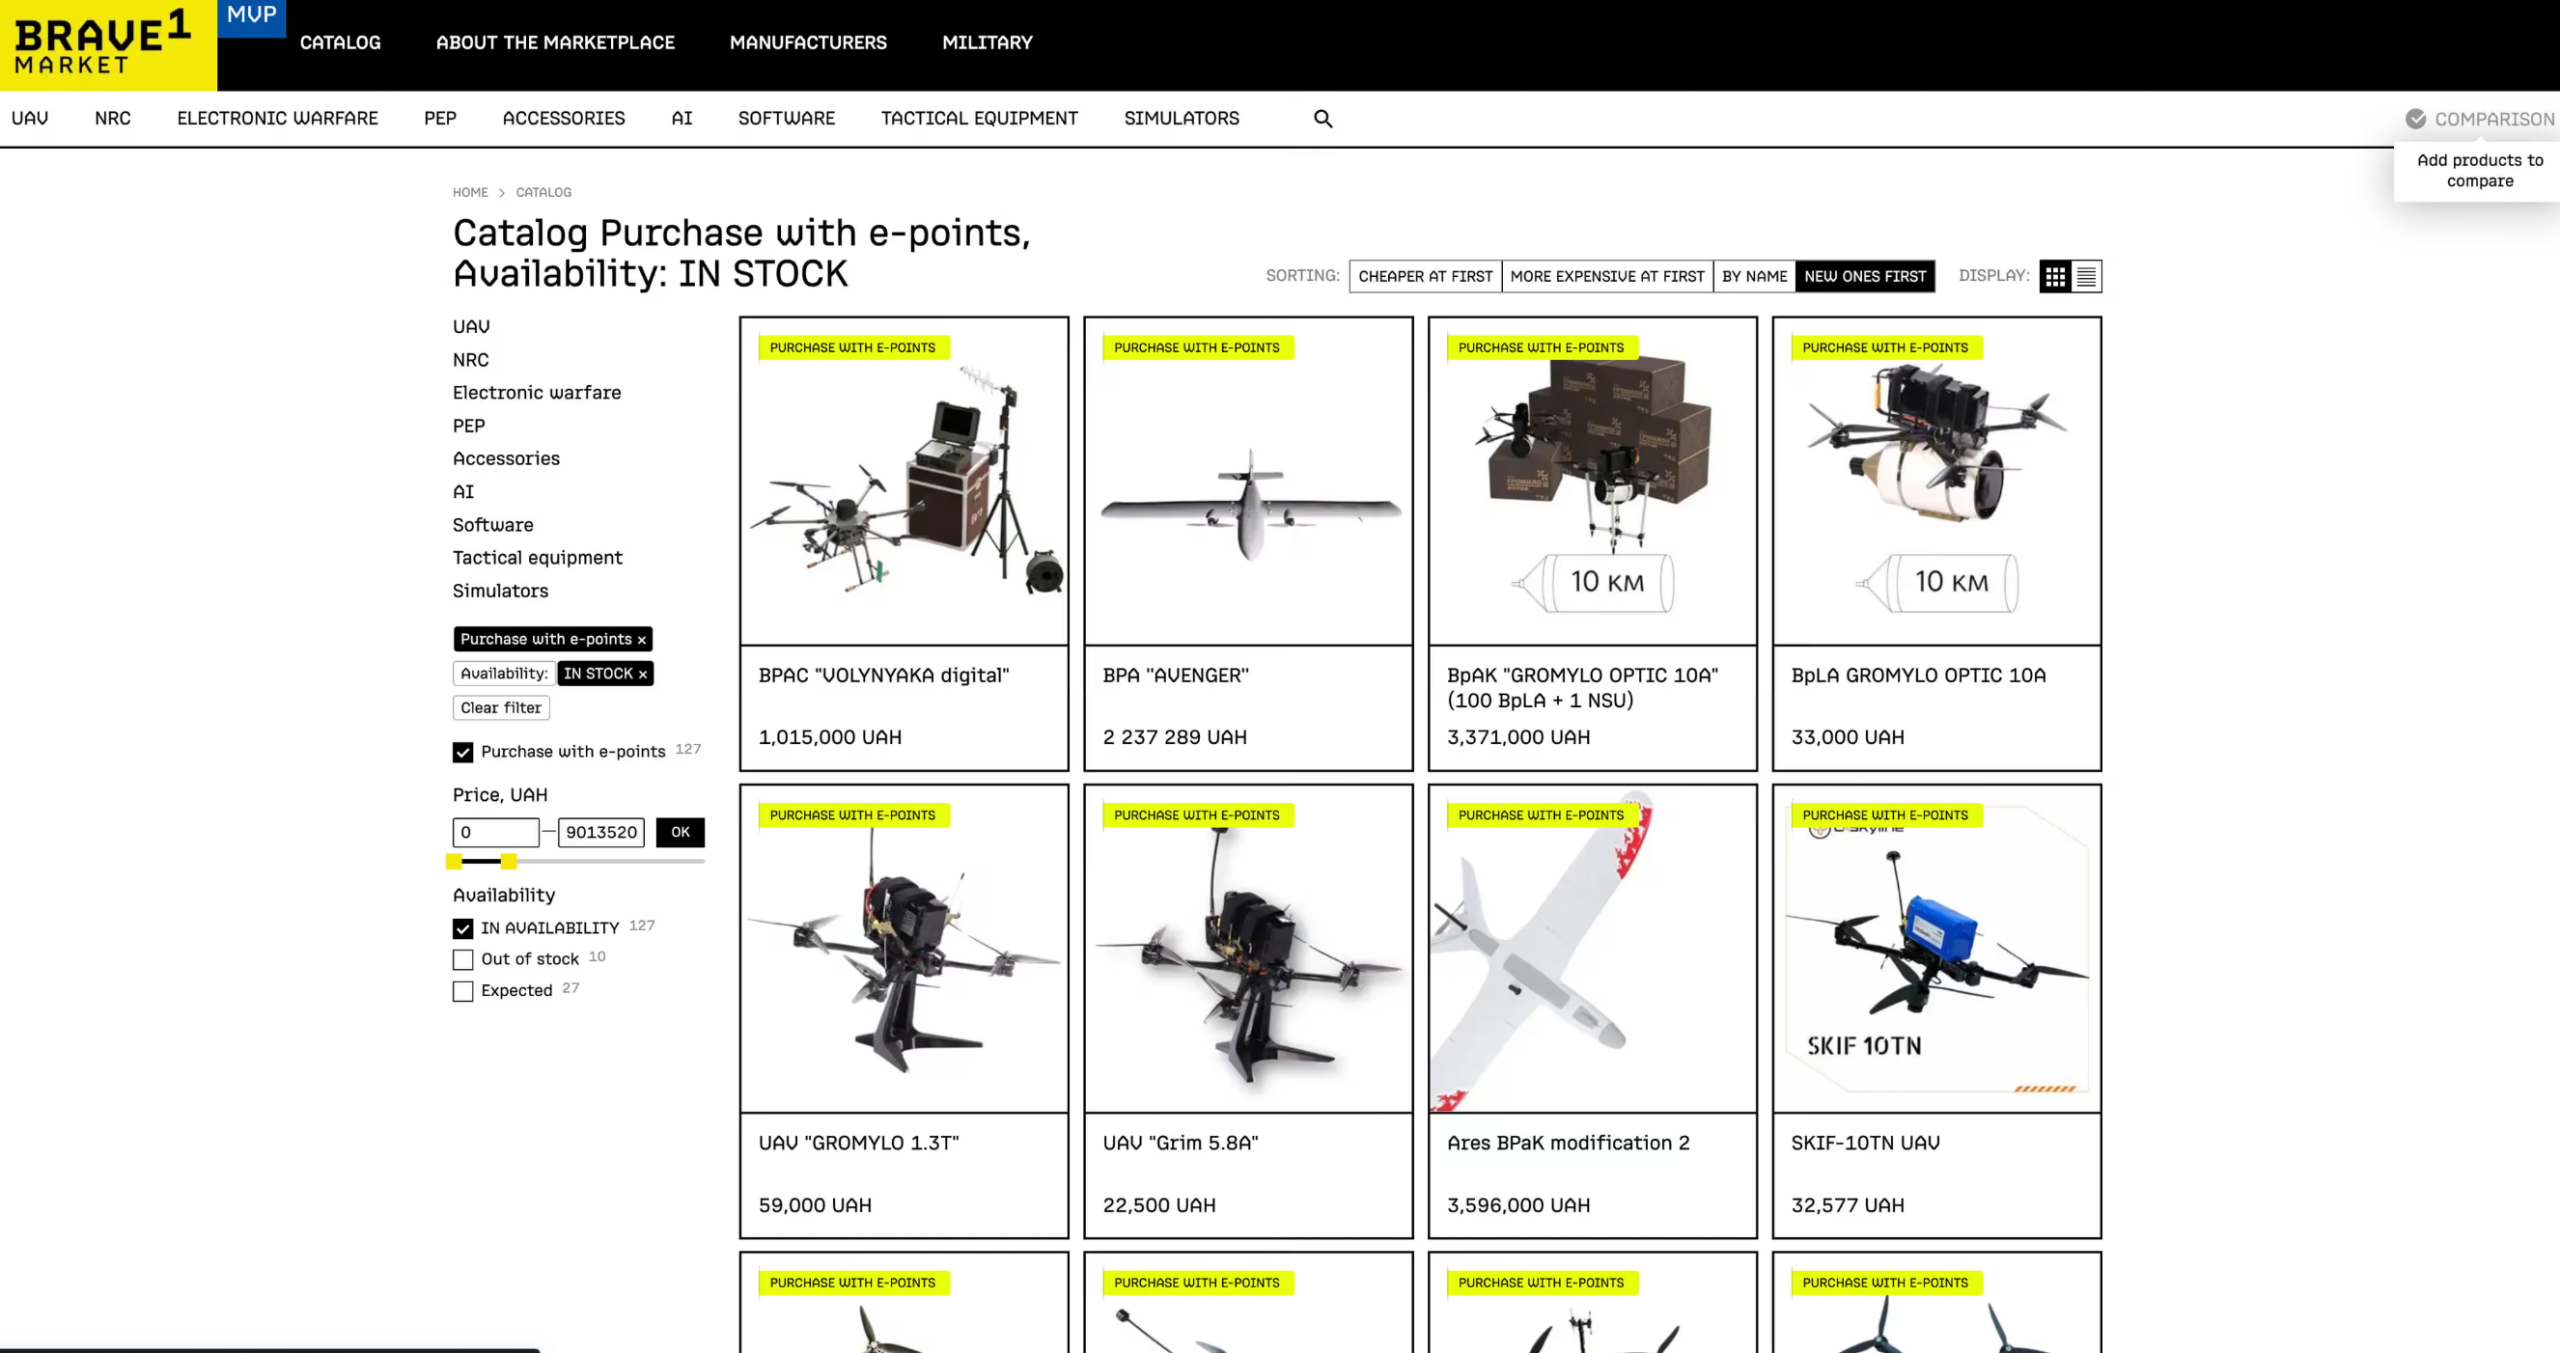This screenshot has width=2560, height=1353.
Task: Open BpLA GROMYLO OPTIC 10A product title
Action: point(1918,676)
